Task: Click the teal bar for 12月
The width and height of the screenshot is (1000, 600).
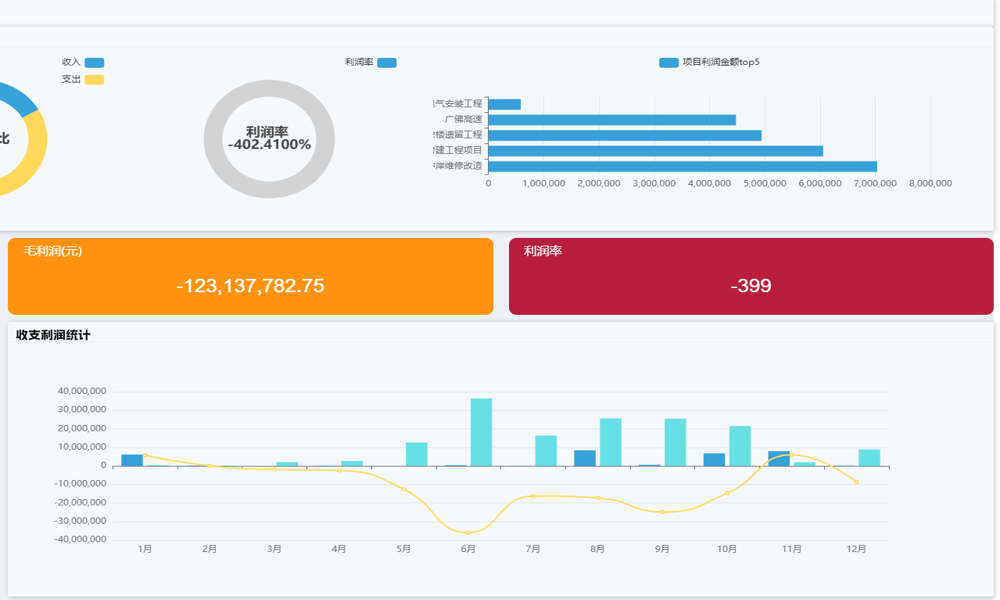Action: (x=869, y=457)
